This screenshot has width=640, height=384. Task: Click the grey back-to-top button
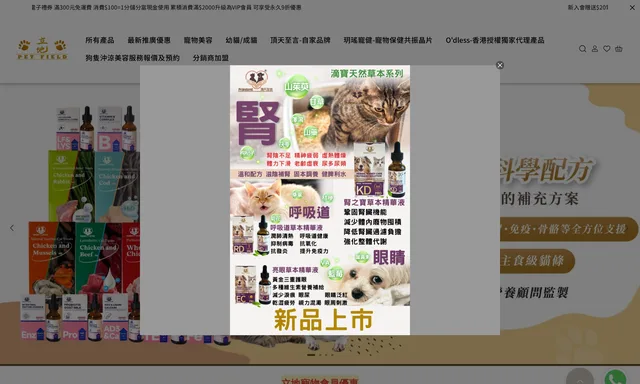click(x=580, y=377)
